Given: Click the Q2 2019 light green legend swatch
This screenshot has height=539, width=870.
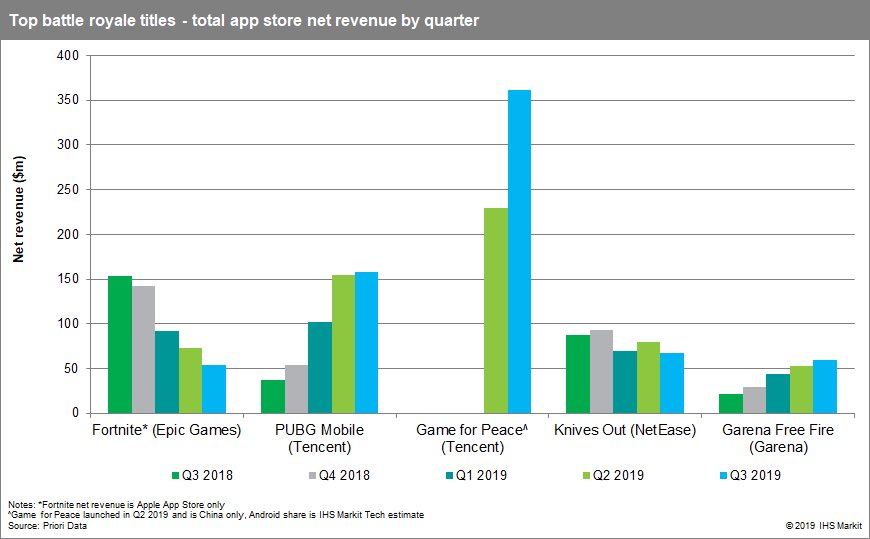Looking at the screenshot, I should coord(586,476).
